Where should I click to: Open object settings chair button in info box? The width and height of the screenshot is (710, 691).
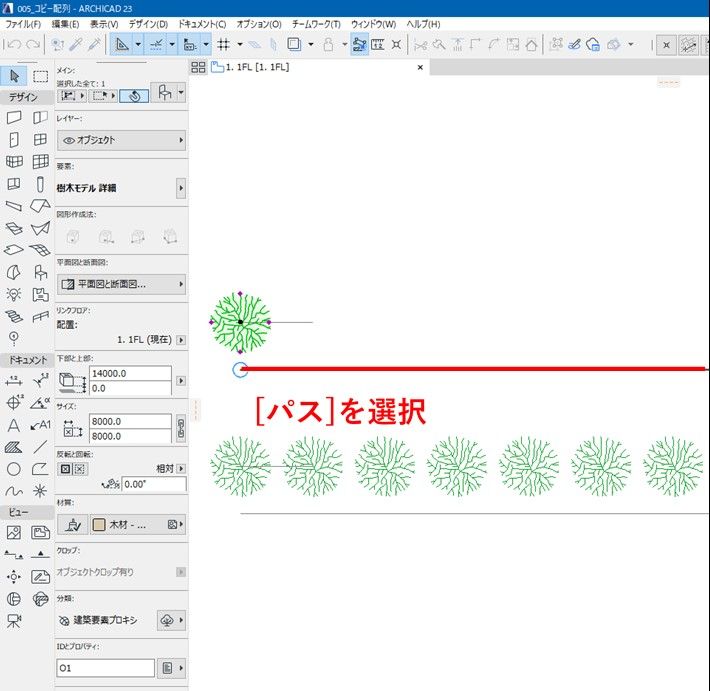click(x=164, y=92)
